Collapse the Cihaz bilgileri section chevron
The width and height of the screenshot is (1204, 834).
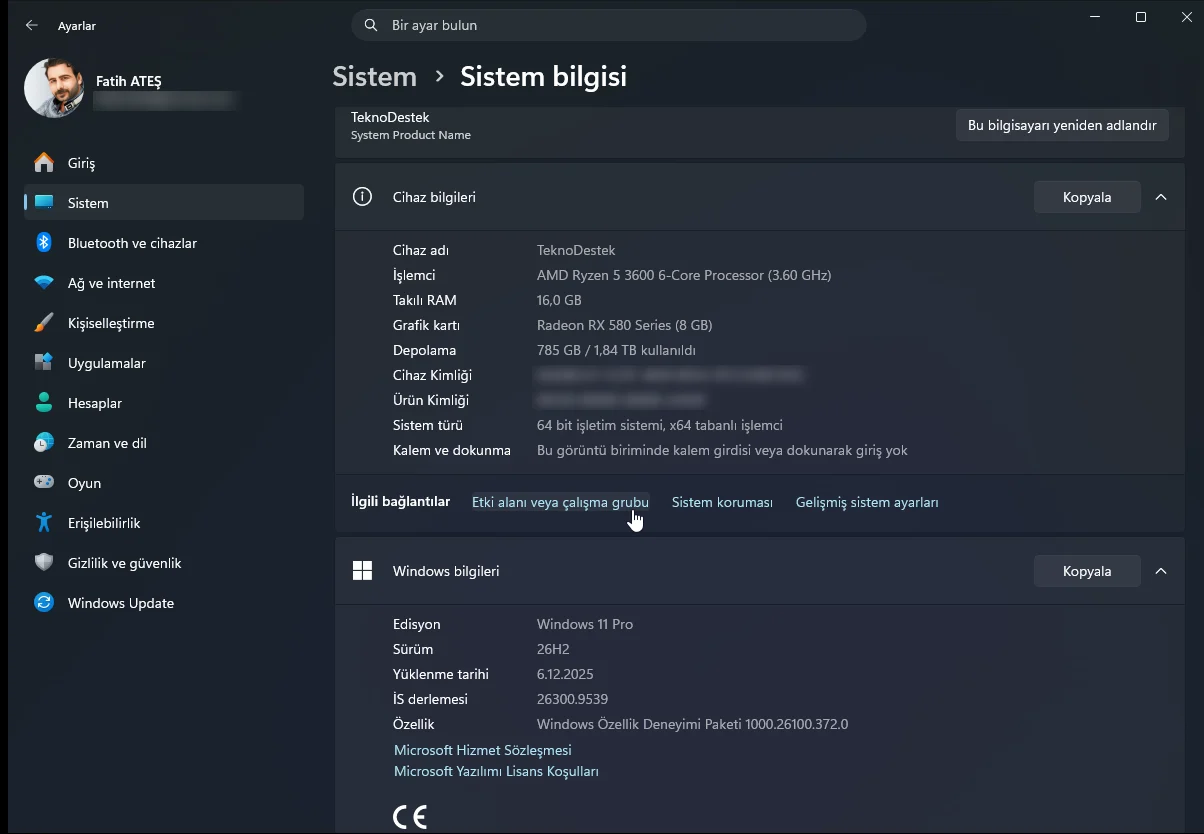click(x=1161, y=197)
